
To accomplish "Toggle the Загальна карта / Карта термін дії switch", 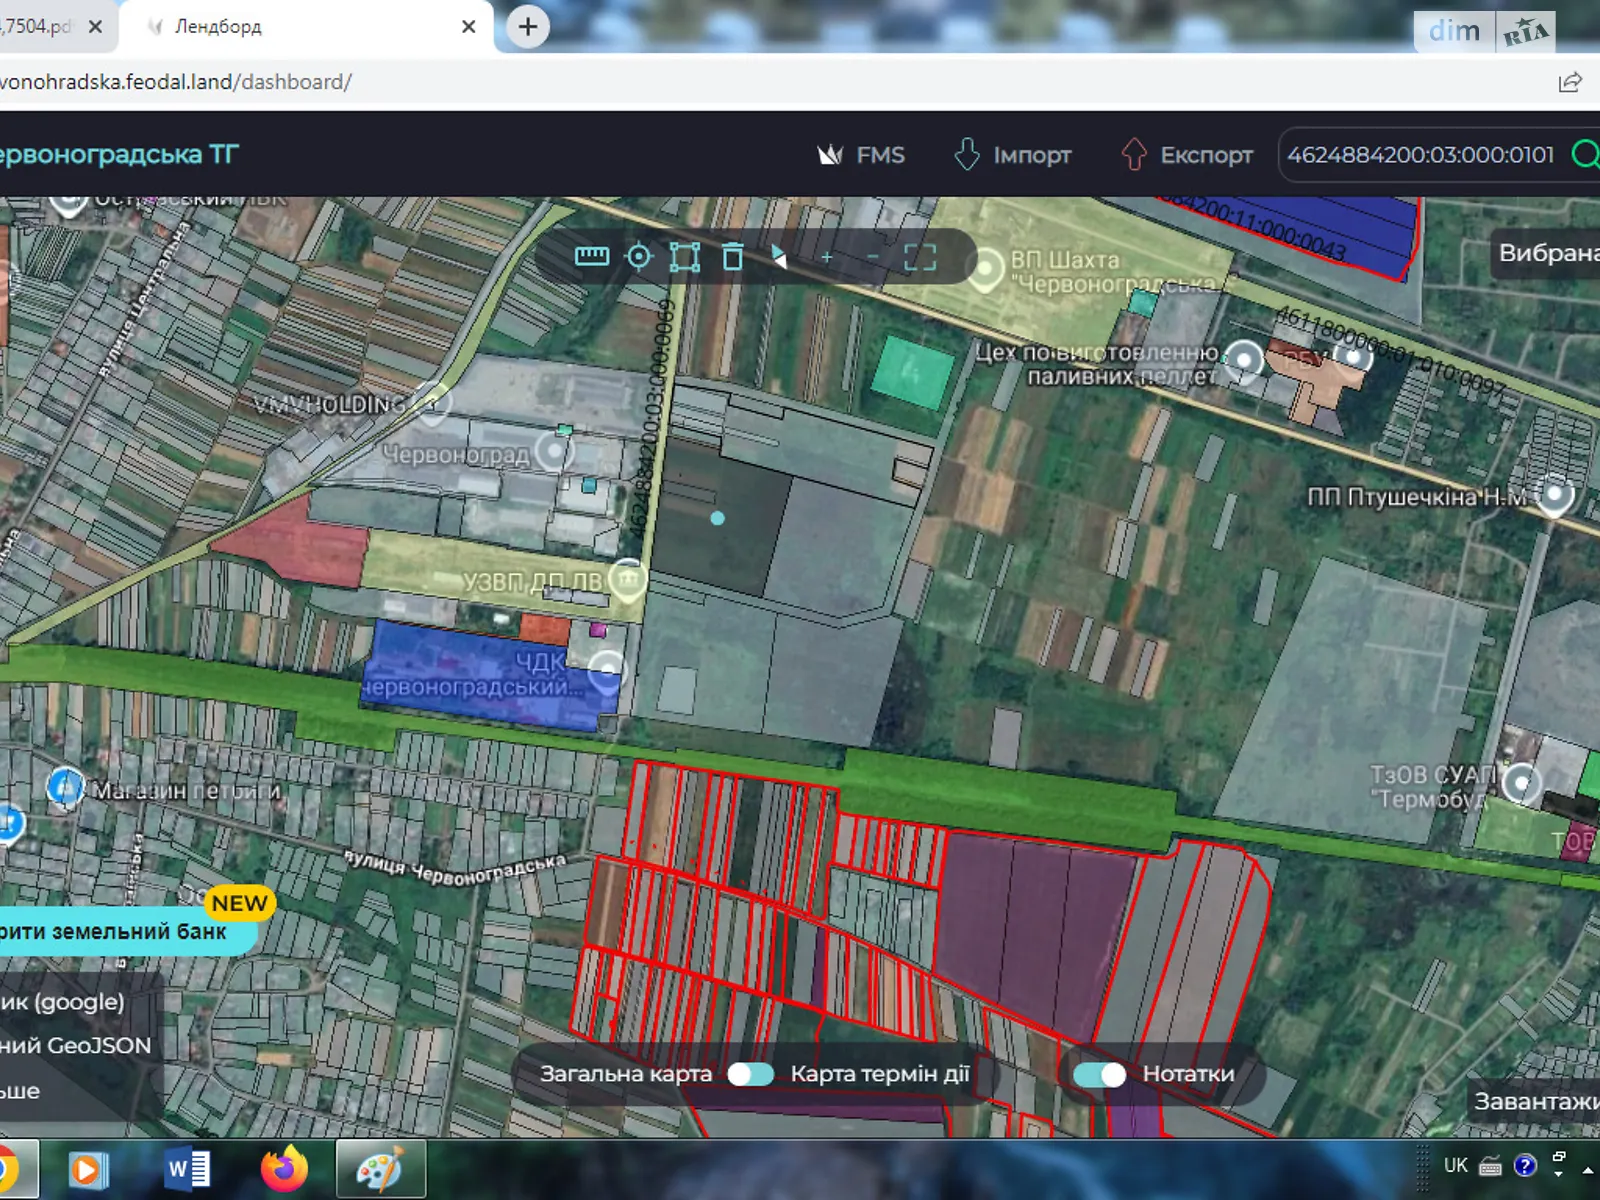I will coord(751,1074).
